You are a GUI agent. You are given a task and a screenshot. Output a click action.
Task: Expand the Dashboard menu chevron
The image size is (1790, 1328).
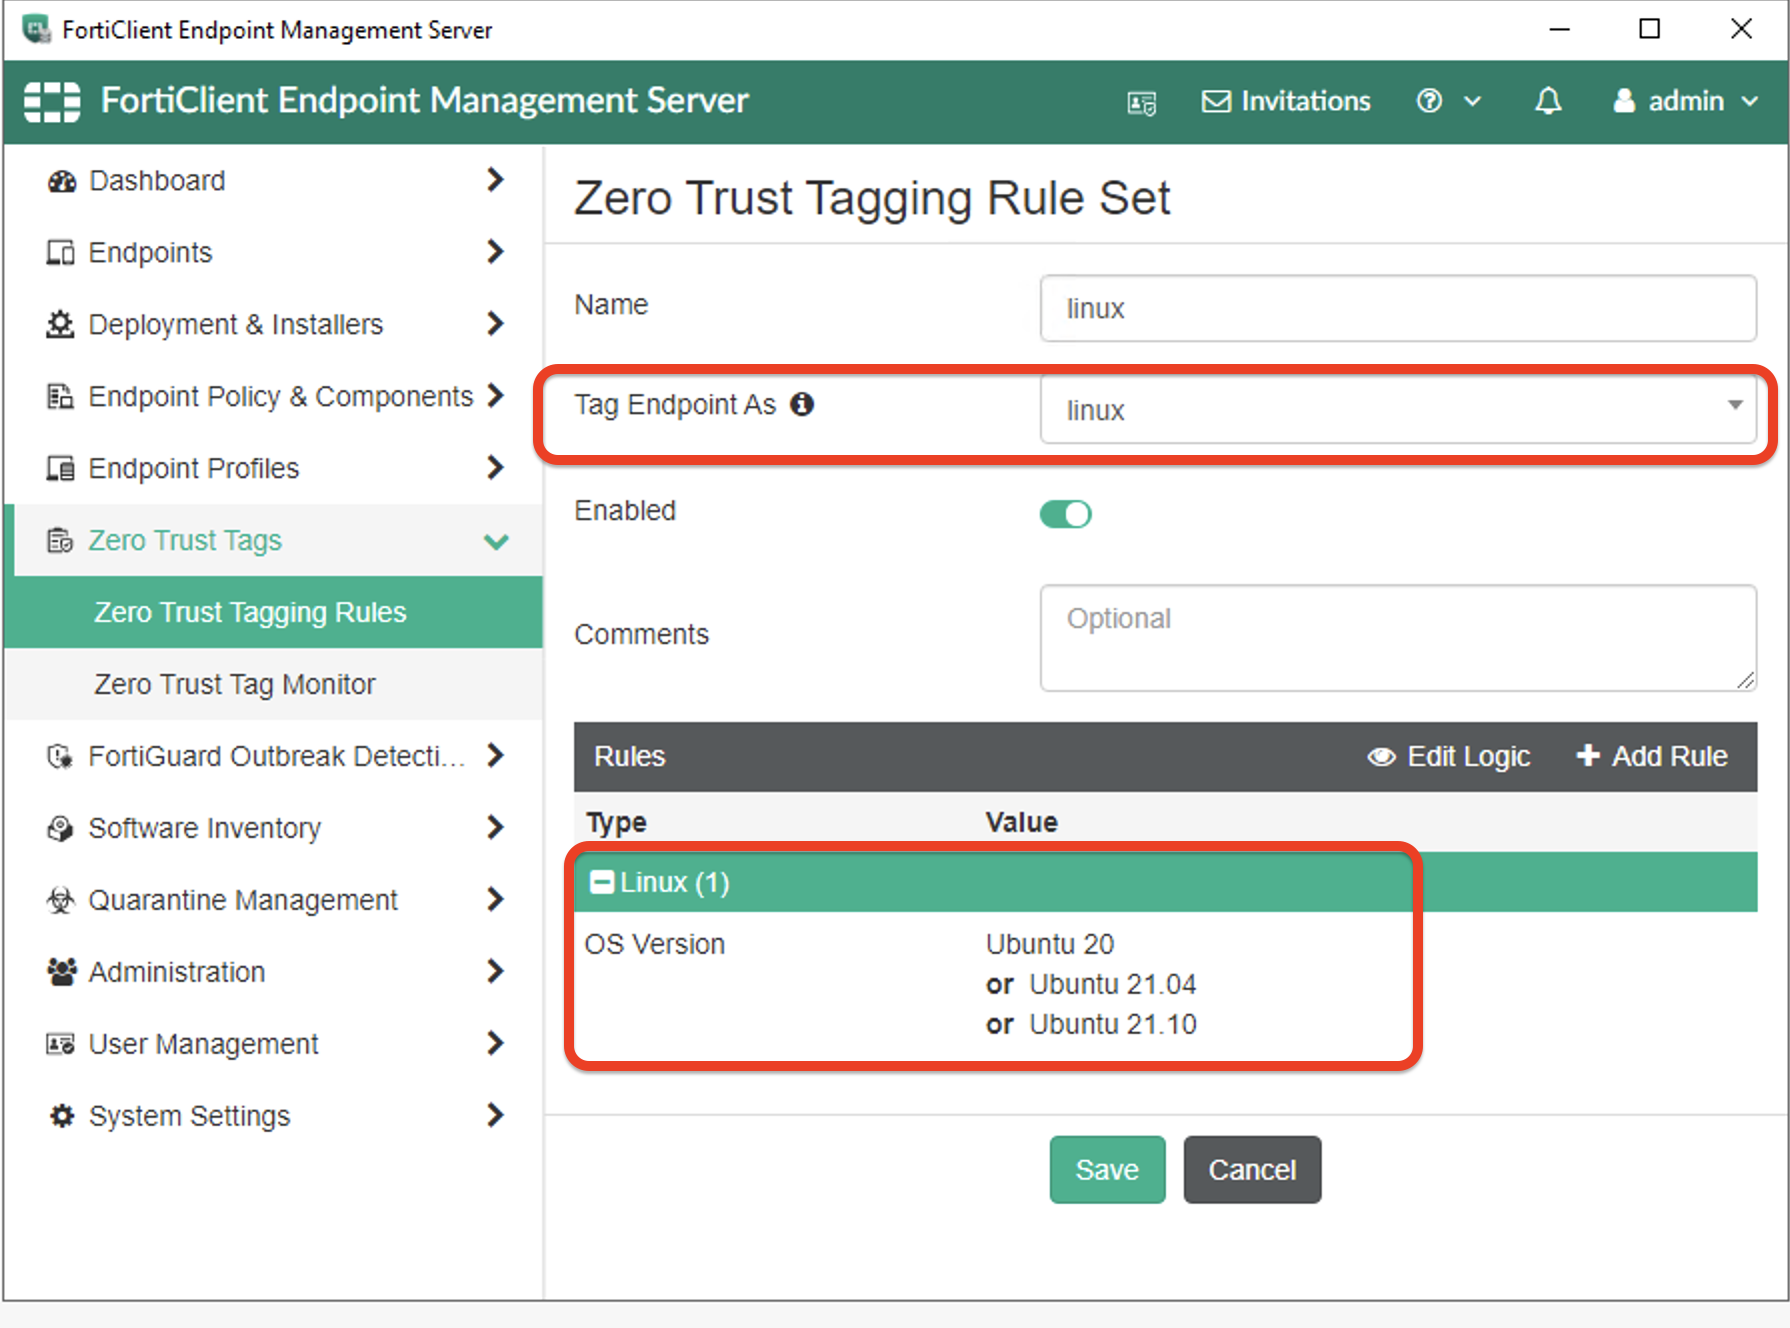pos(495,180)
